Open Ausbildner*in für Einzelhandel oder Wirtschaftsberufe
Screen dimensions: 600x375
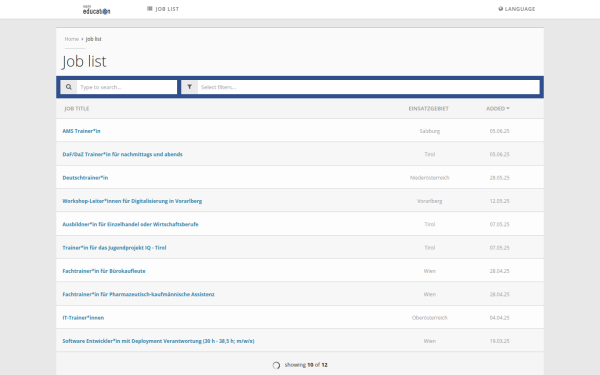(x=130, y=224)
